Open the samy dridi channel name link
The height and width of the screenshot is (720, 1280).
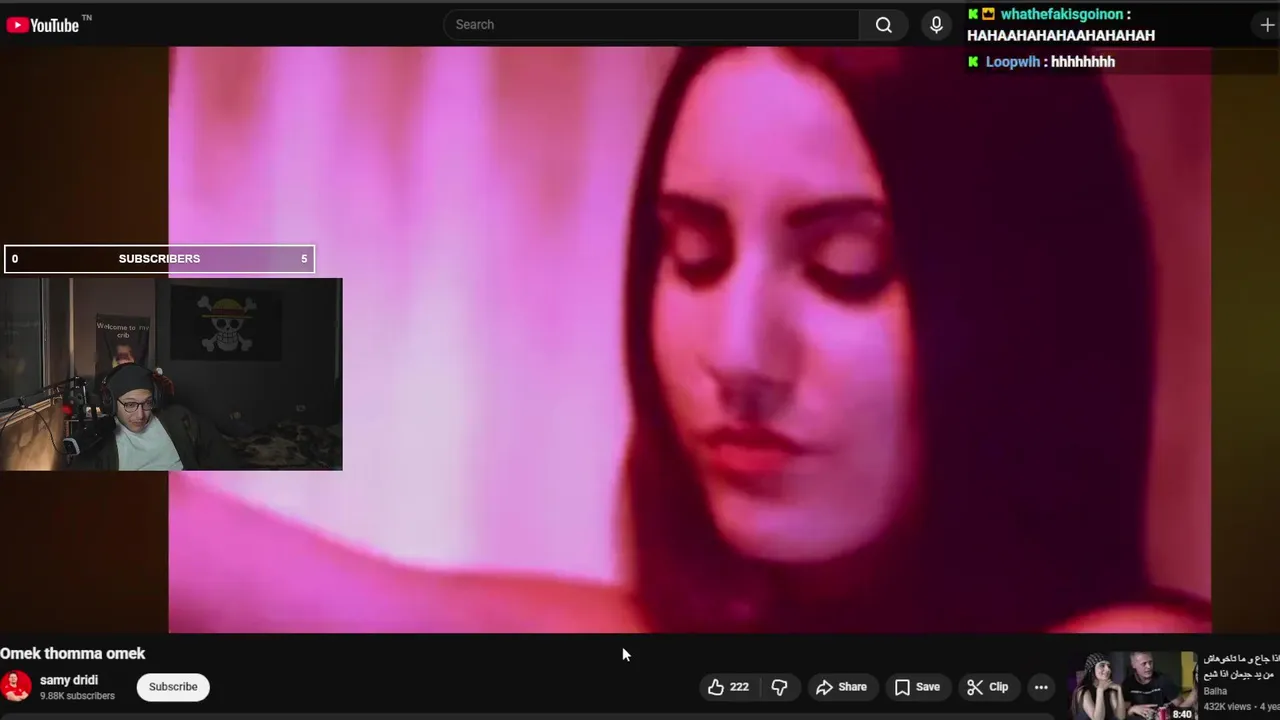coord(69,680)
